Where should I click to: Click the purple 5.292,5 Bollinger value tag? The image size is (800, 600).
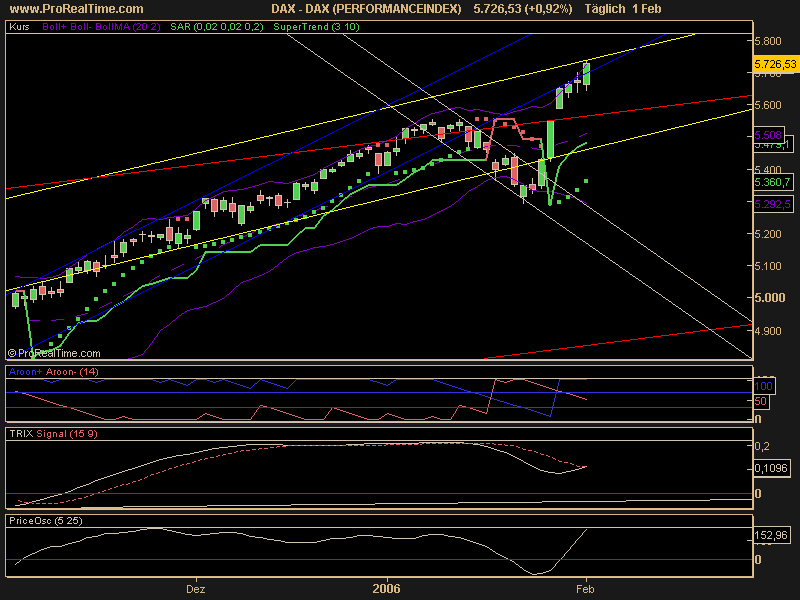pos(773,204)
